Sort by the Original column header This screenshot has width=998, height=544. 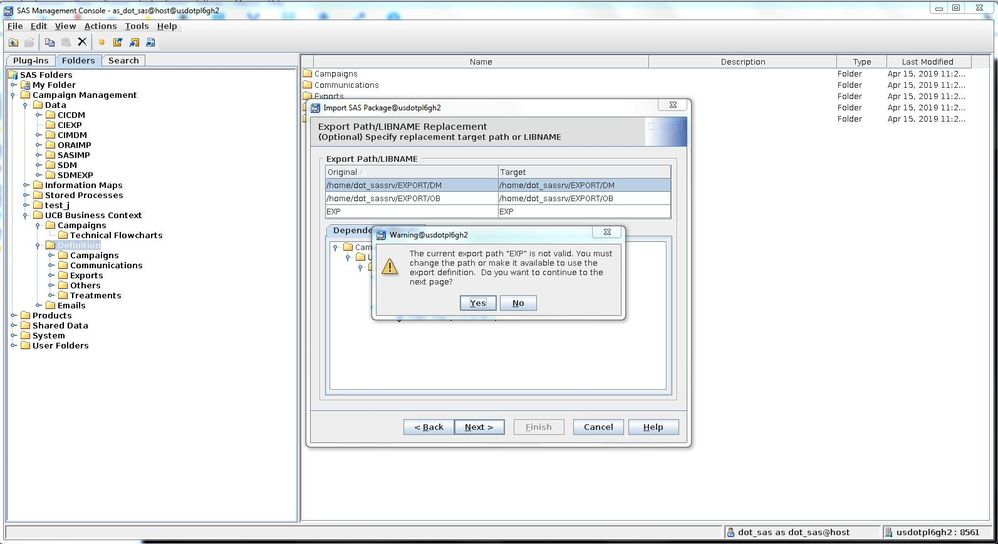click(411, 172)
